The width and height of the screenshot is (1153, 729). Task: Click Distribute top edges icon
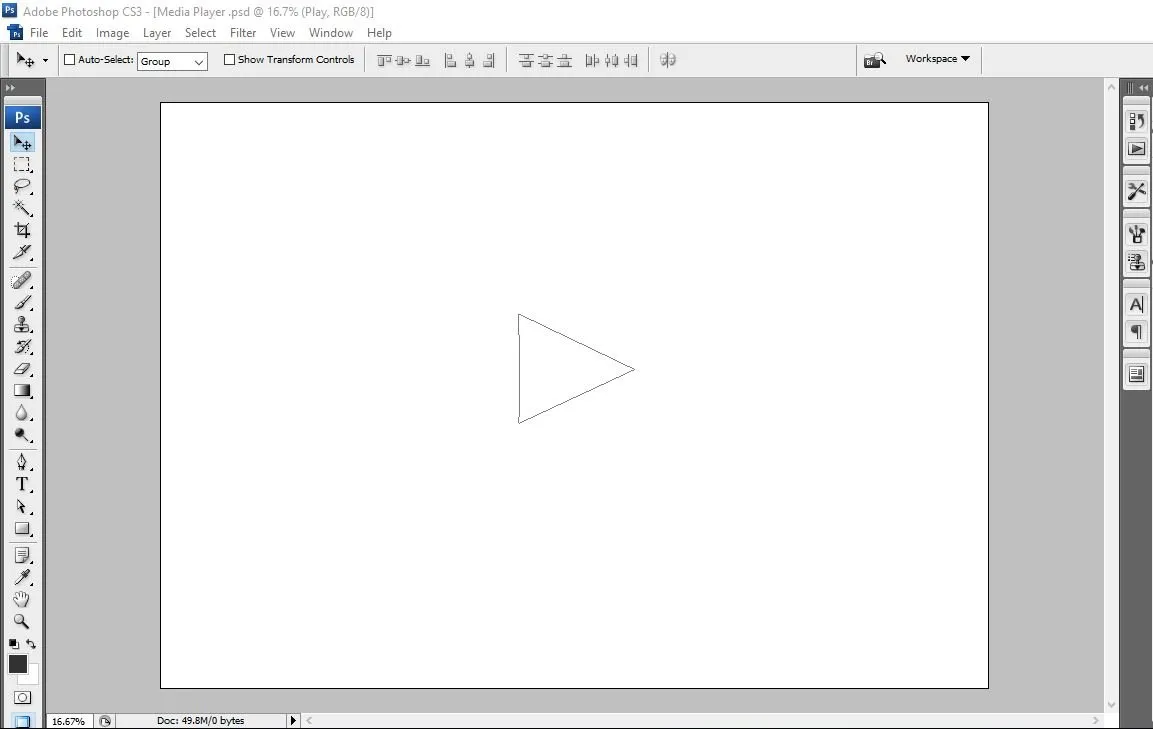point(526,60)
